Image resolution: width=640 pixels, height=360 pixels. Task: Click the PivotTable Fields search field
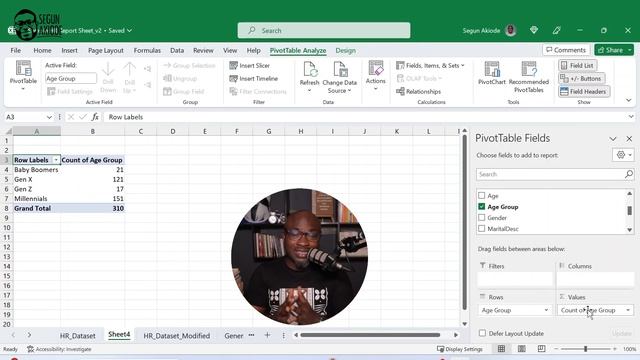point(555,174)
